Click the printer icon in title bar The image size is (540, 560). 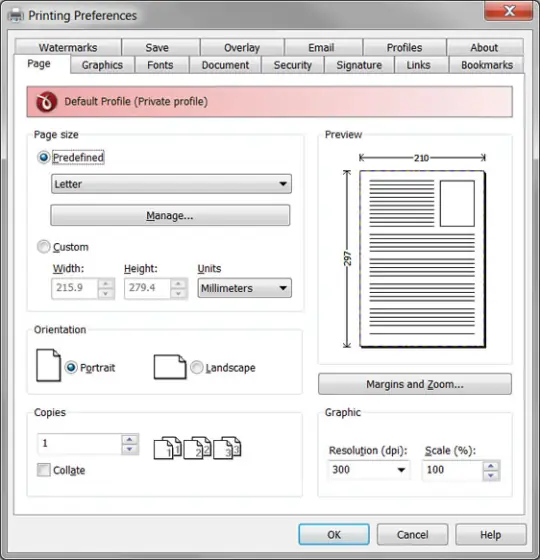tap(15, 15)
